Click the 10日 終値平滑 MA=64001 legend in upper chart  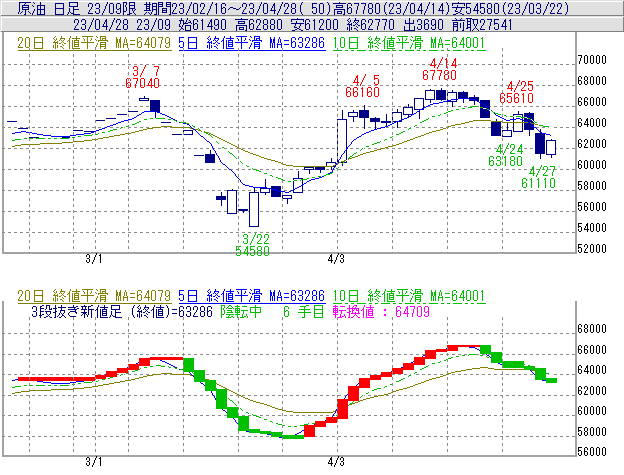click(409, 43)
